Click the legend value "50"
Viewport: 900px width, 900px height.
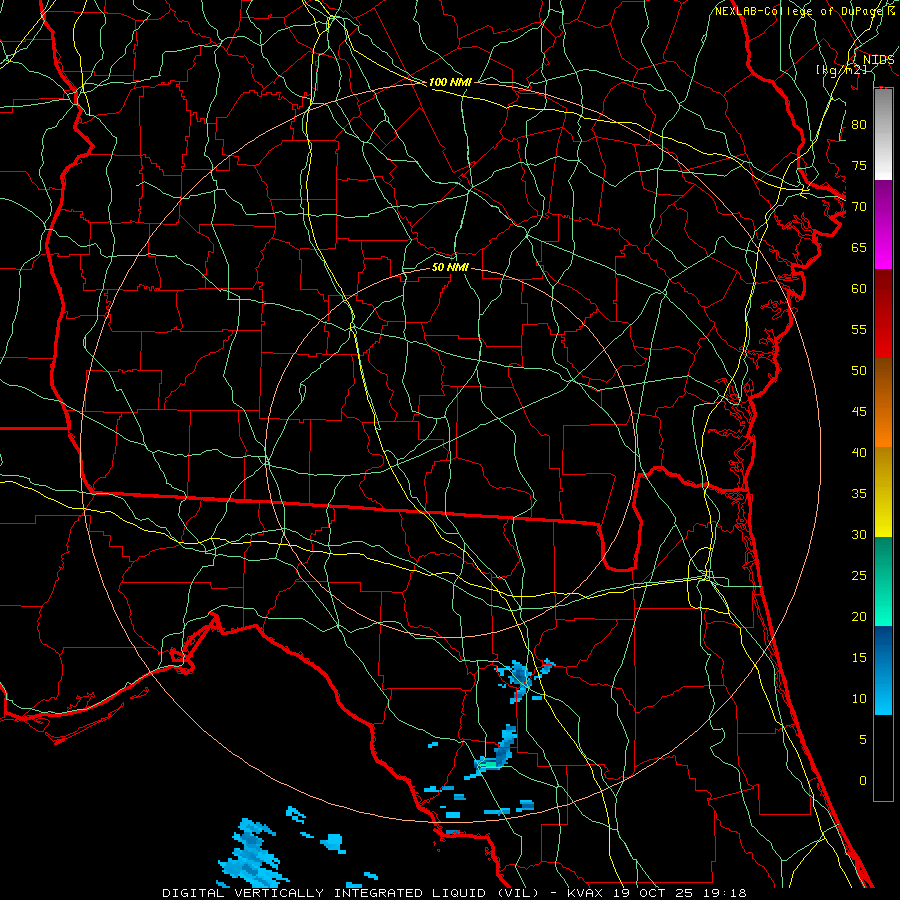(859, 370)
